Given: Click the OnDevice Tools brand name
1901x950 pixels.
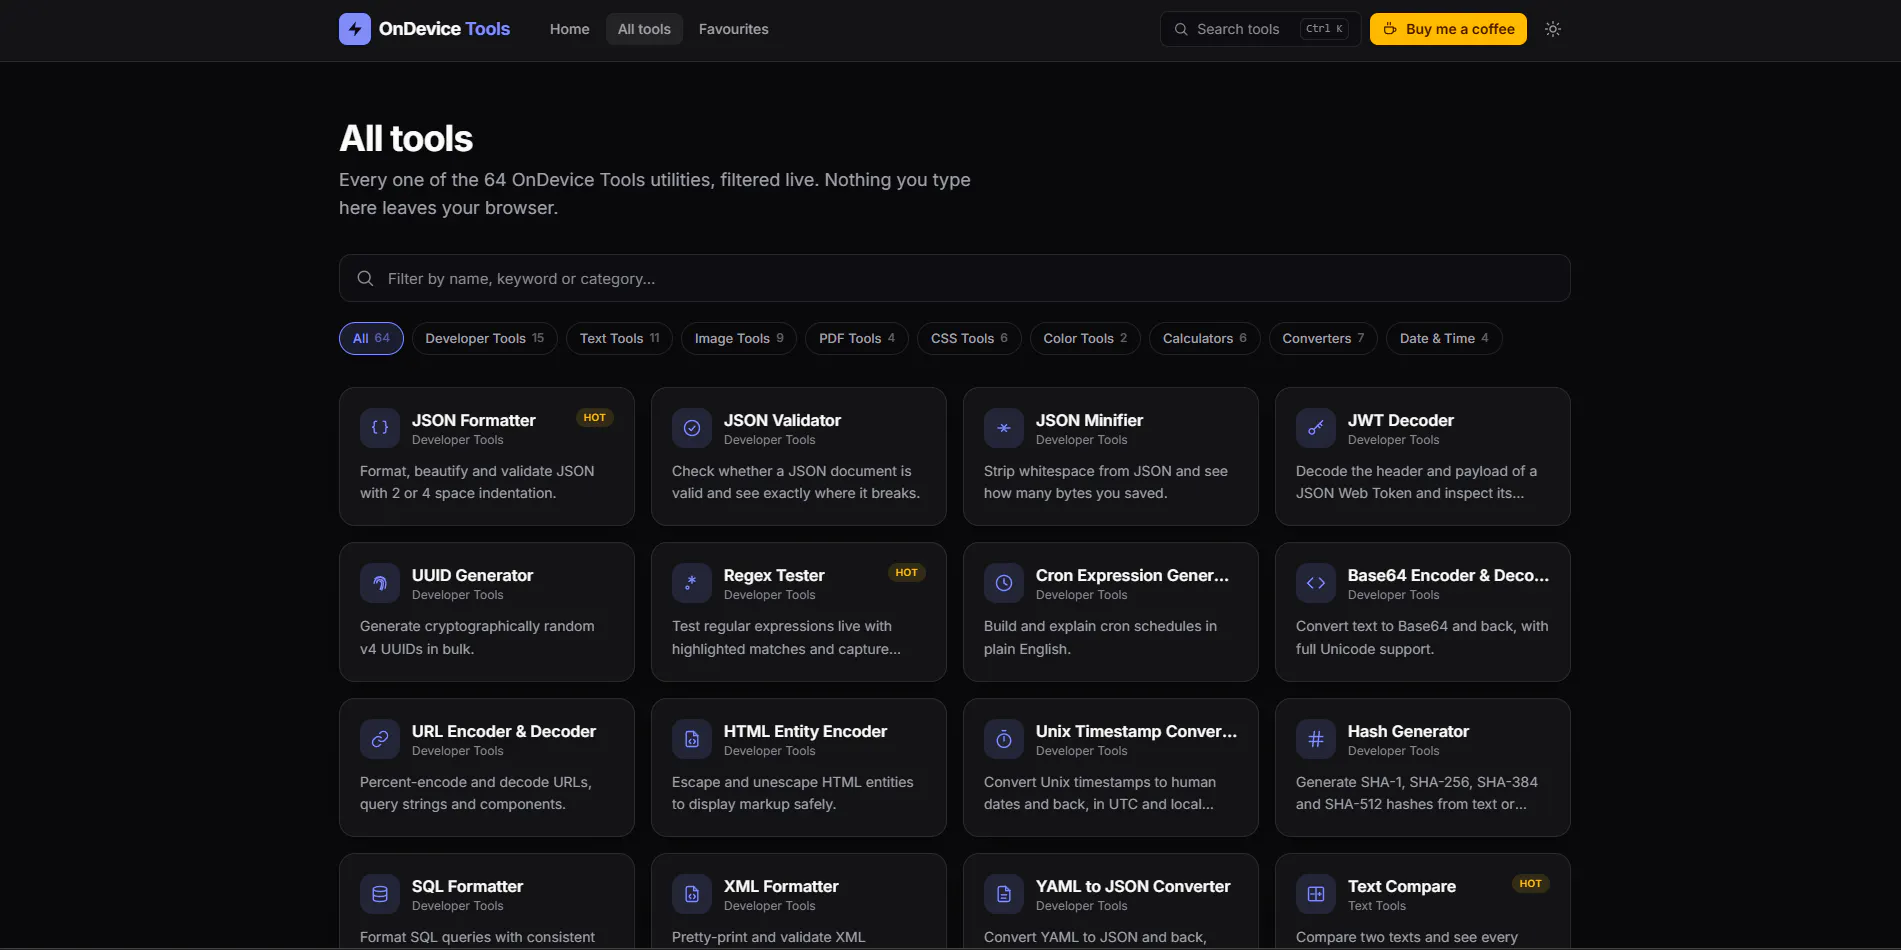Looking at the screenshot, I should [x=444, y=29].
